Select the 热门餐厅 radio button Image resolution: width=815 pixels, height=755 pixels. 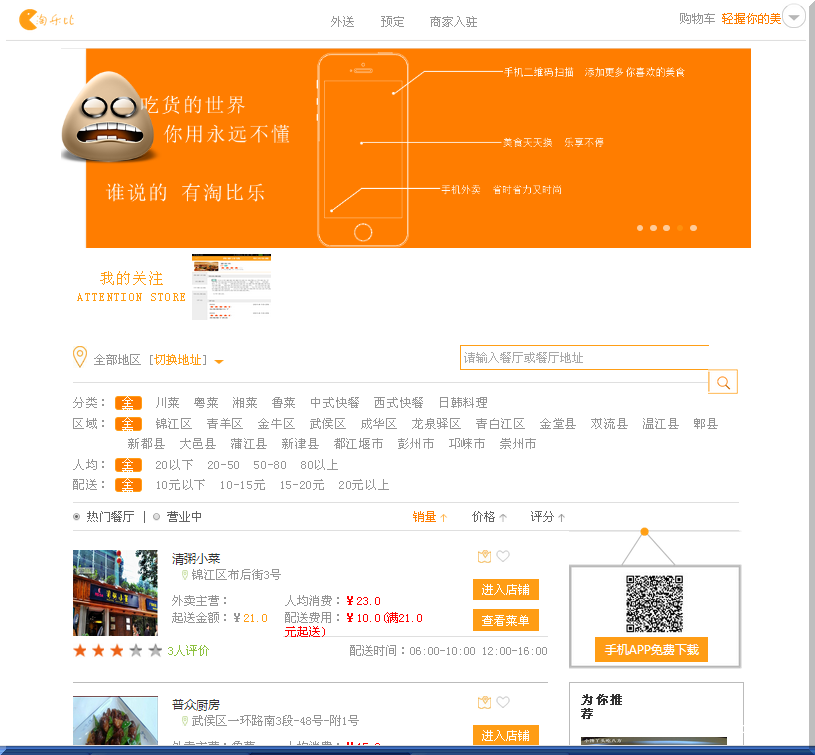point(75,517)
